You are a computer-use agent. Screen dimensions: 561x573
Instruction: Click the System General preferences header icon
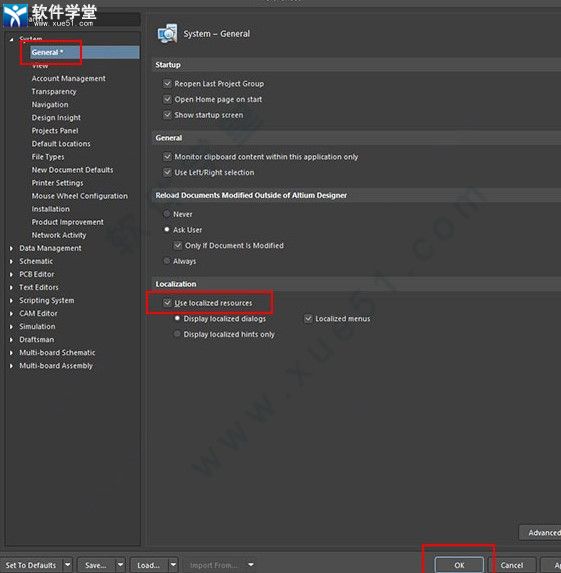tap(167, 34)
